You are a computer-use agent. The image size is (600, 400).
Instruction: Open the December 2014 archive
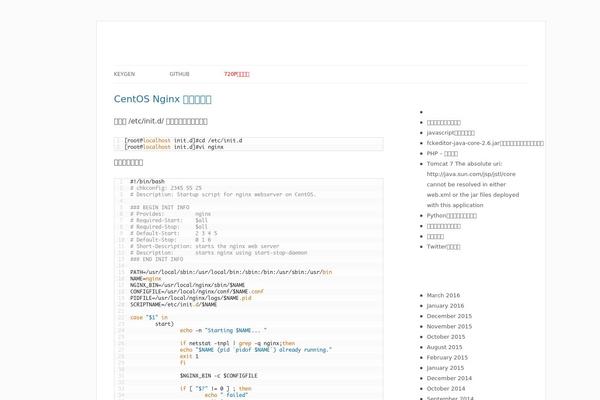(x=449, y=378)
